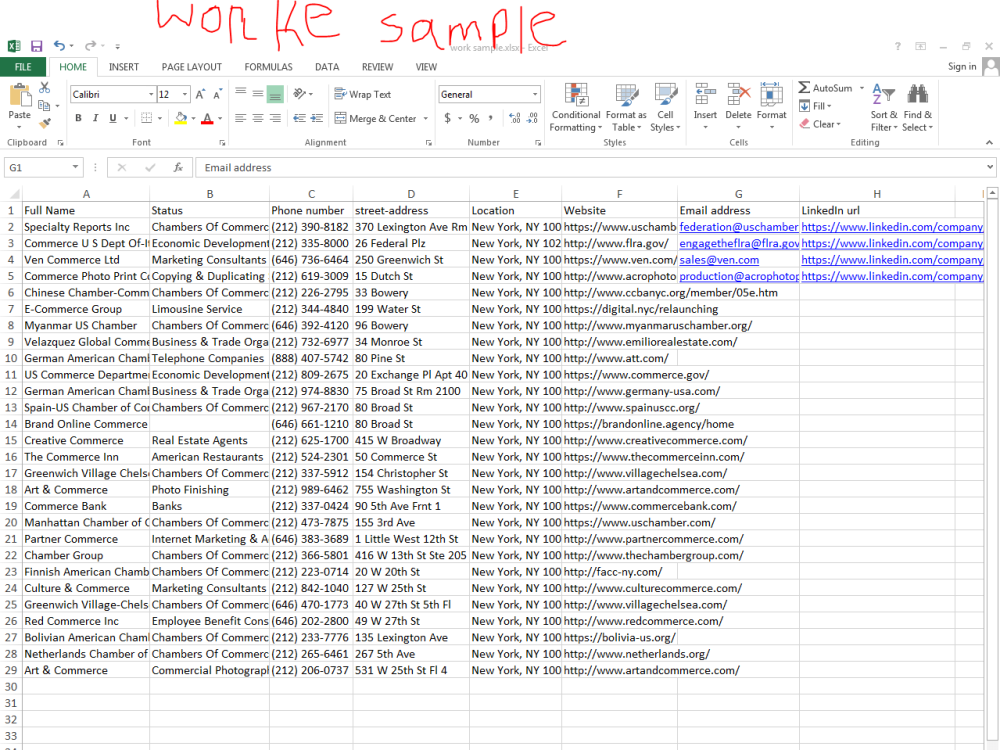Image resolution: width=1000 pixels, height=750 pixels.
Task: Apply comma style number format
Action: pos(490,118)
